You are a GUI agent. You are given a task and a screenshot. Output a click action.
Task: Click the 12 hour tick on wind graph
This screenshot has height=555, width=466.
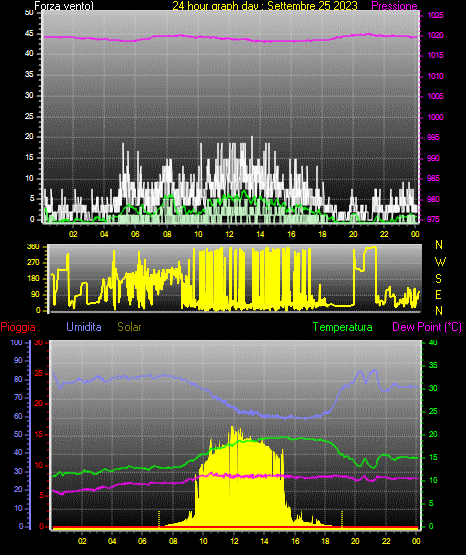229,234
